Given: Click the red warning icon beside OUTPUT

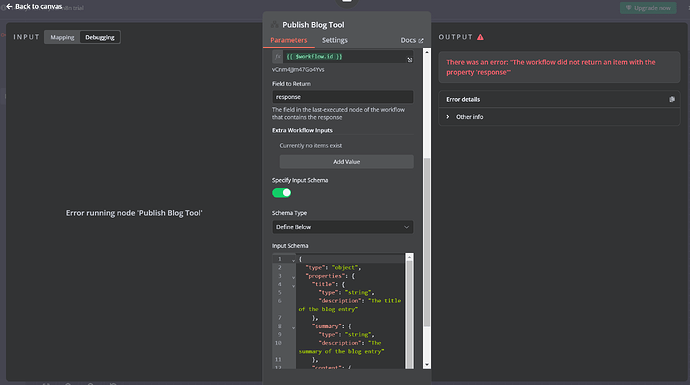Looking at the screenshot, I should (x=481, y=37).
